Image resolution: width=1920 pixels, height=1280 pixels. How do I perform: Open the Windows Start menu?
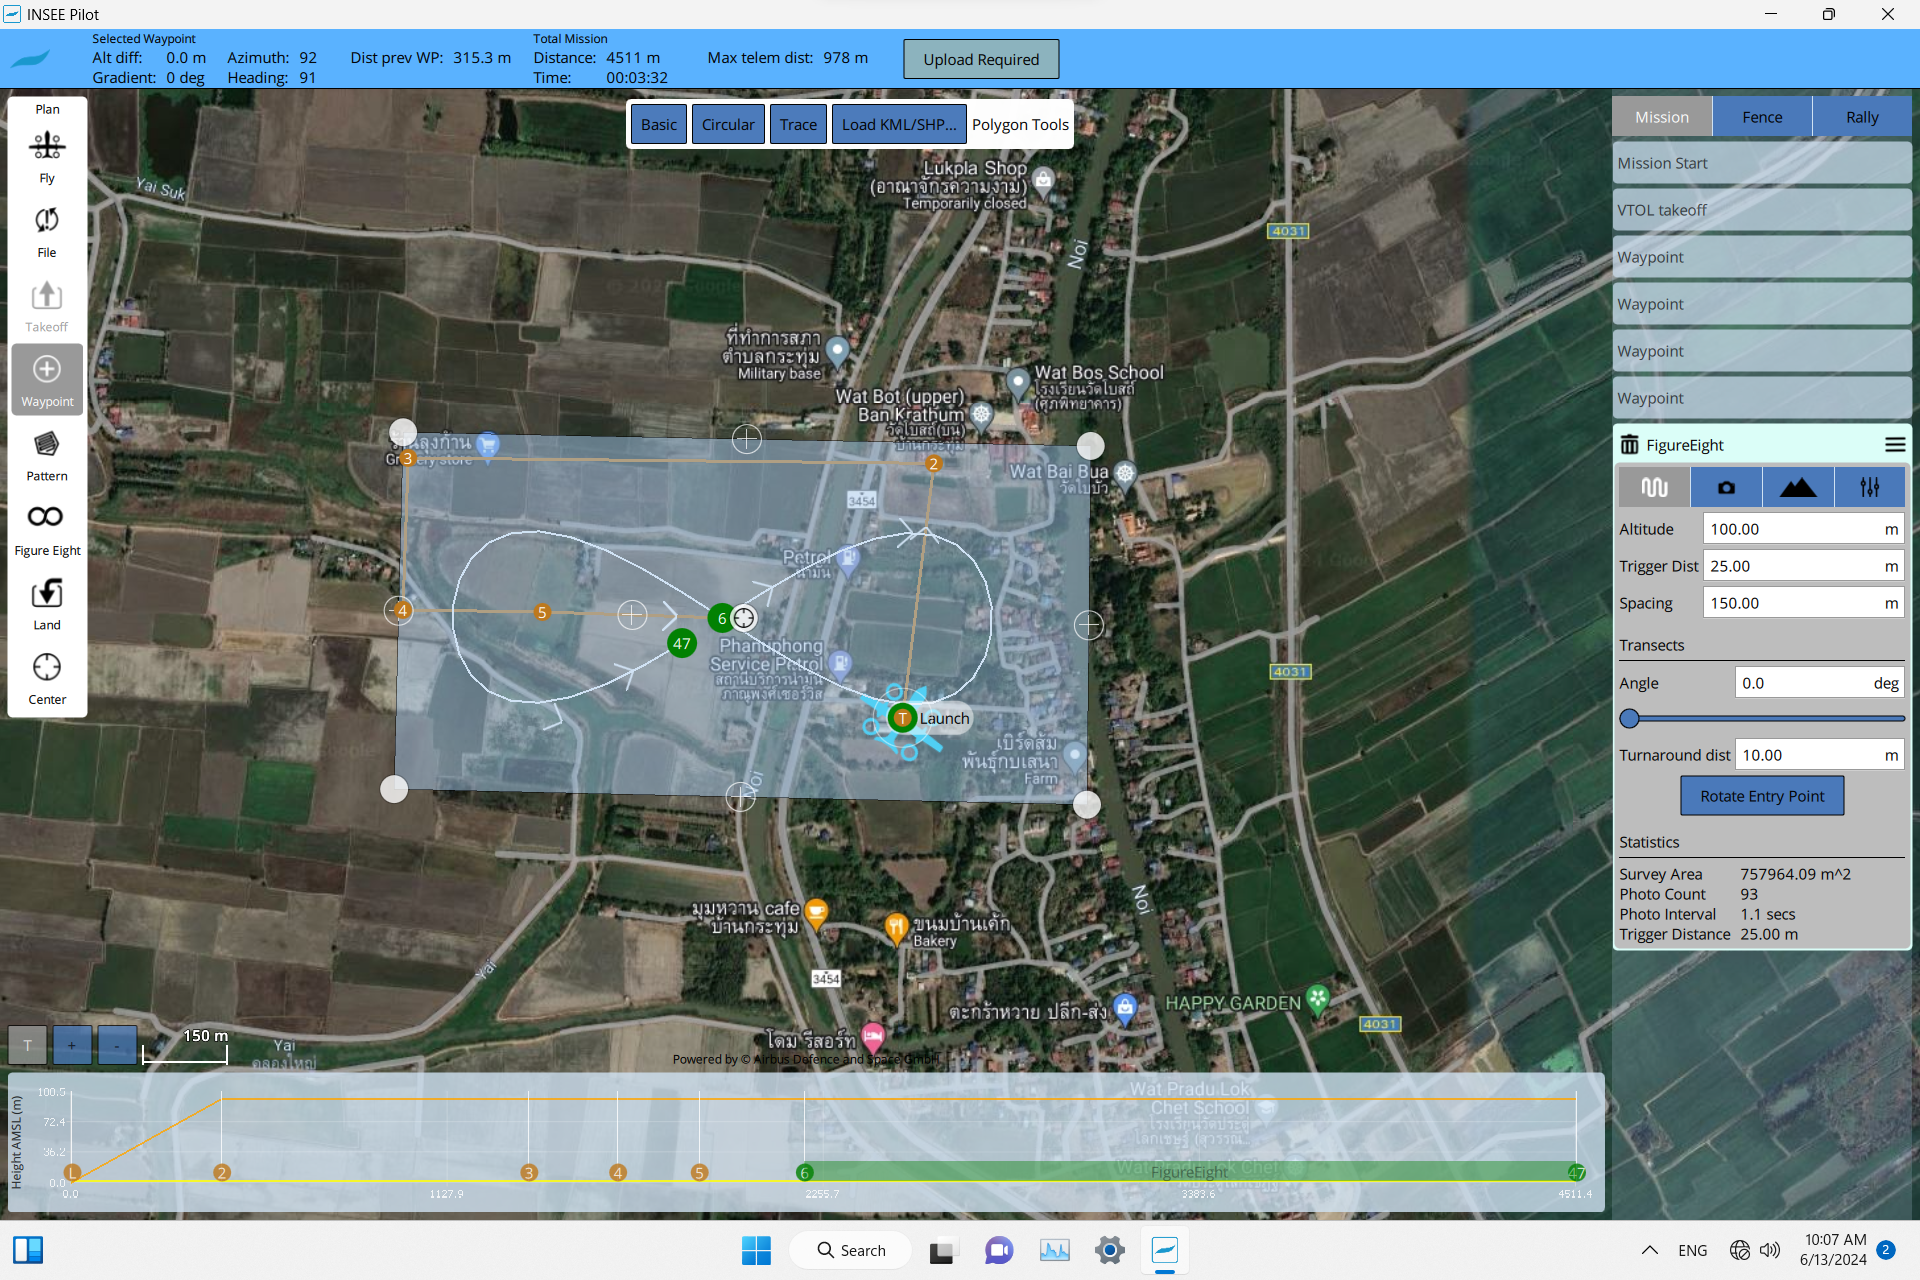point(756,1250)
